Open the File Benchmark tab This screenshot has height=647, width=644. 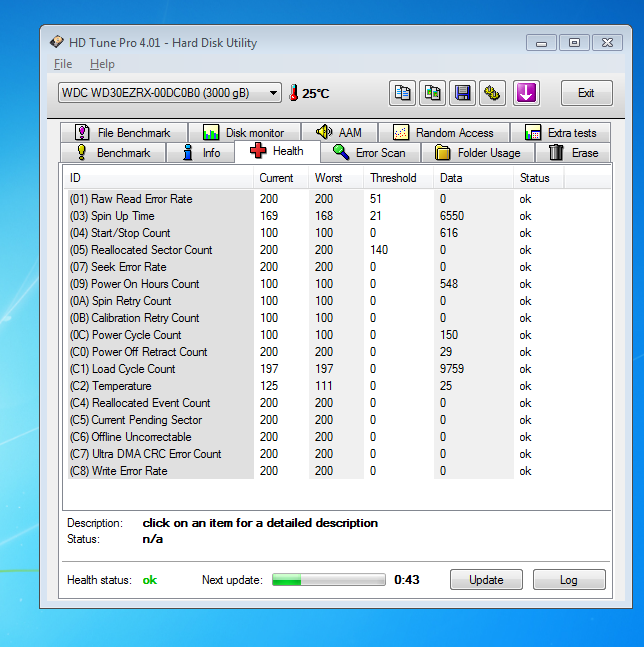pos(124,132)
